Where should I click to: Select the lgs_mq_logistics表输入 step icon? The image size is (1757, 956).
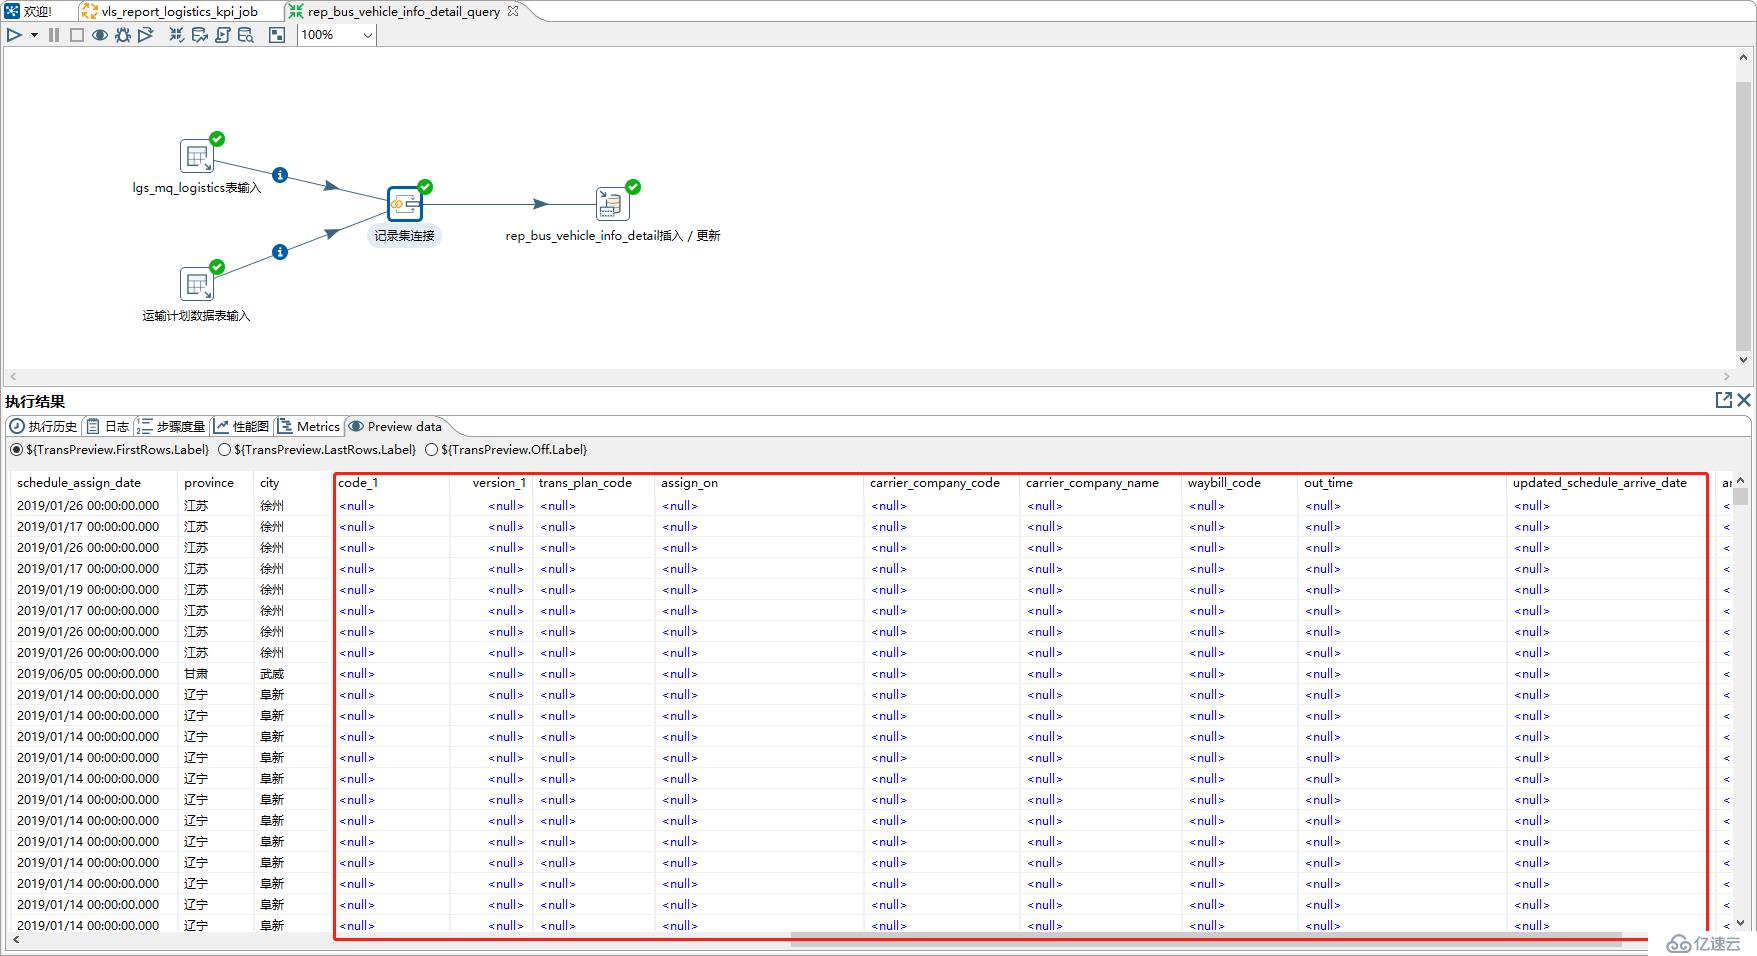(x=197, y=156)
